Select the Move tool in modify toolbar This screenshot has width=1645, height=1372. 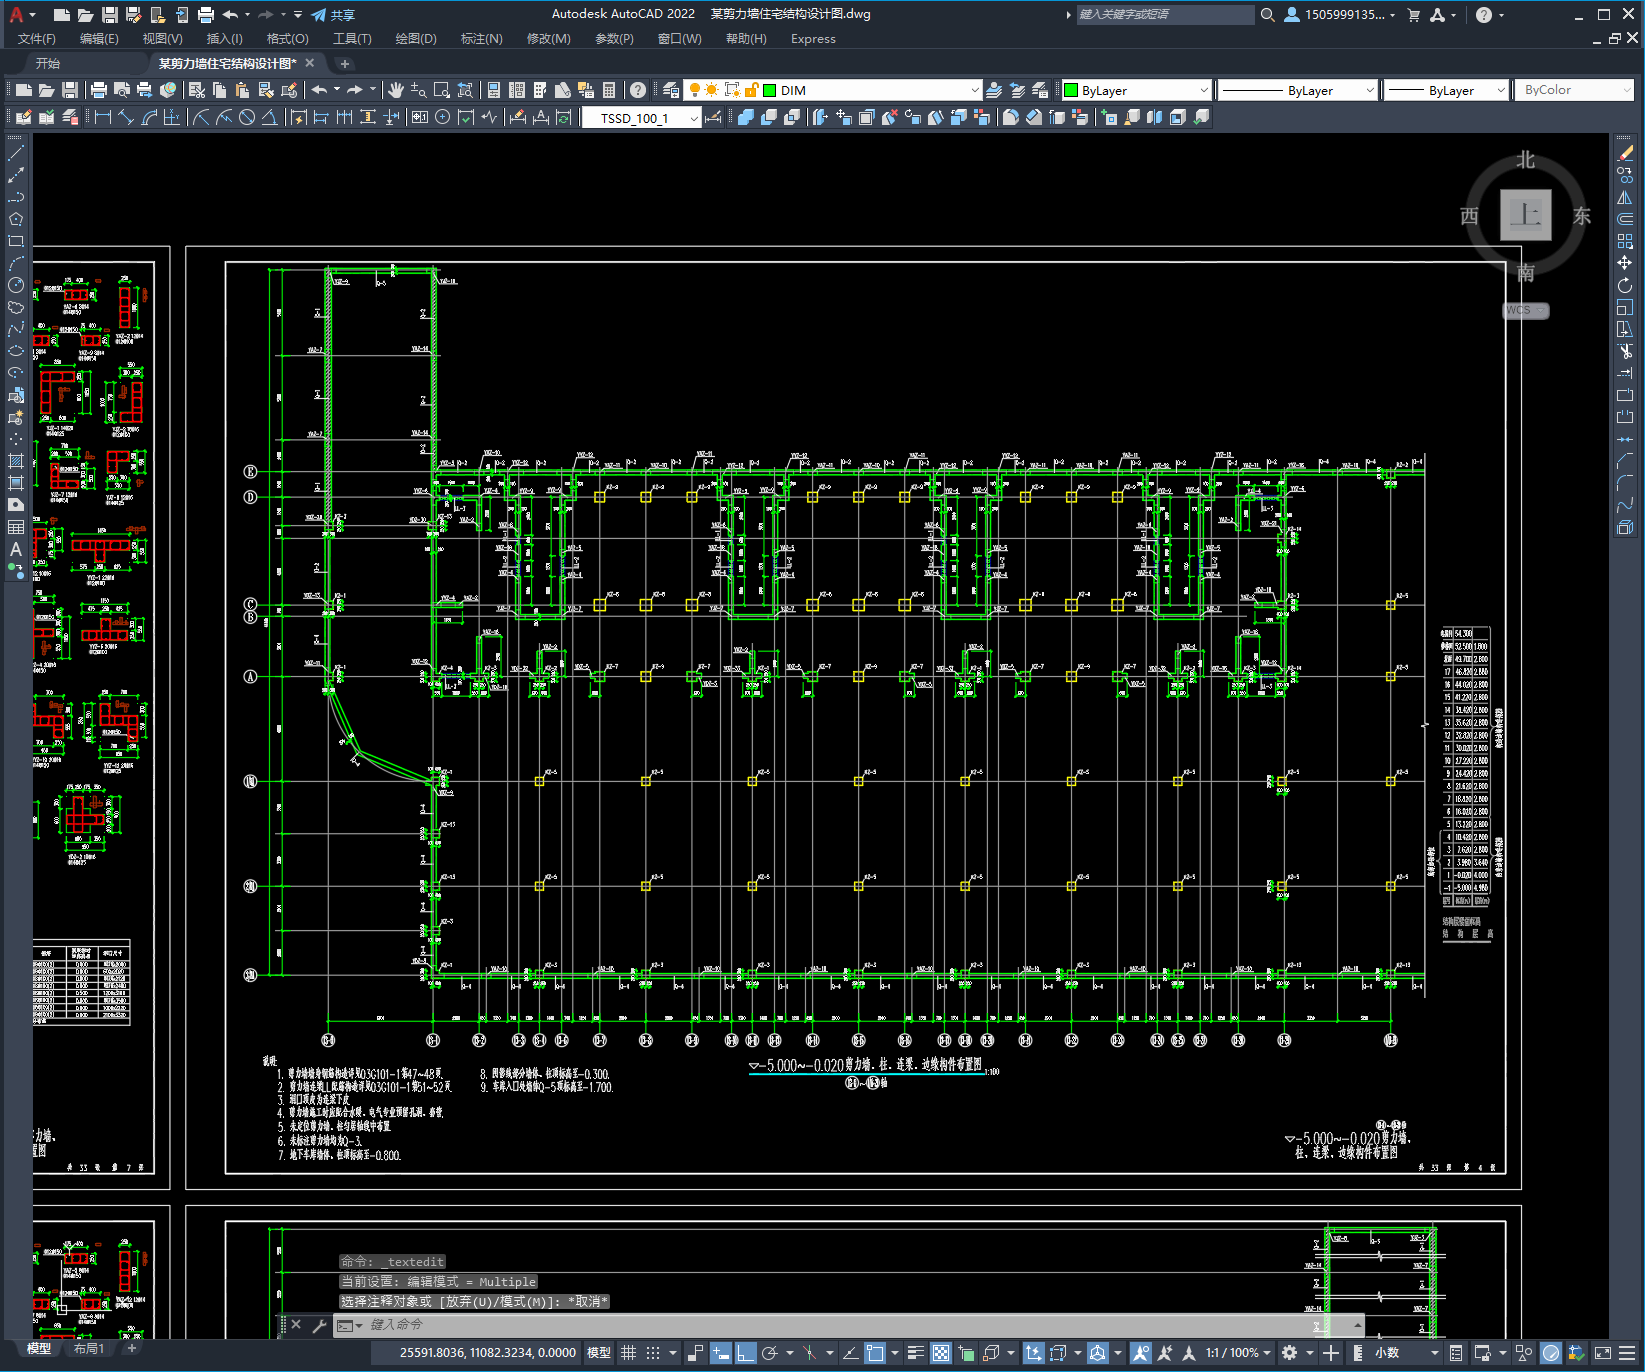[x=1625, y=263]
